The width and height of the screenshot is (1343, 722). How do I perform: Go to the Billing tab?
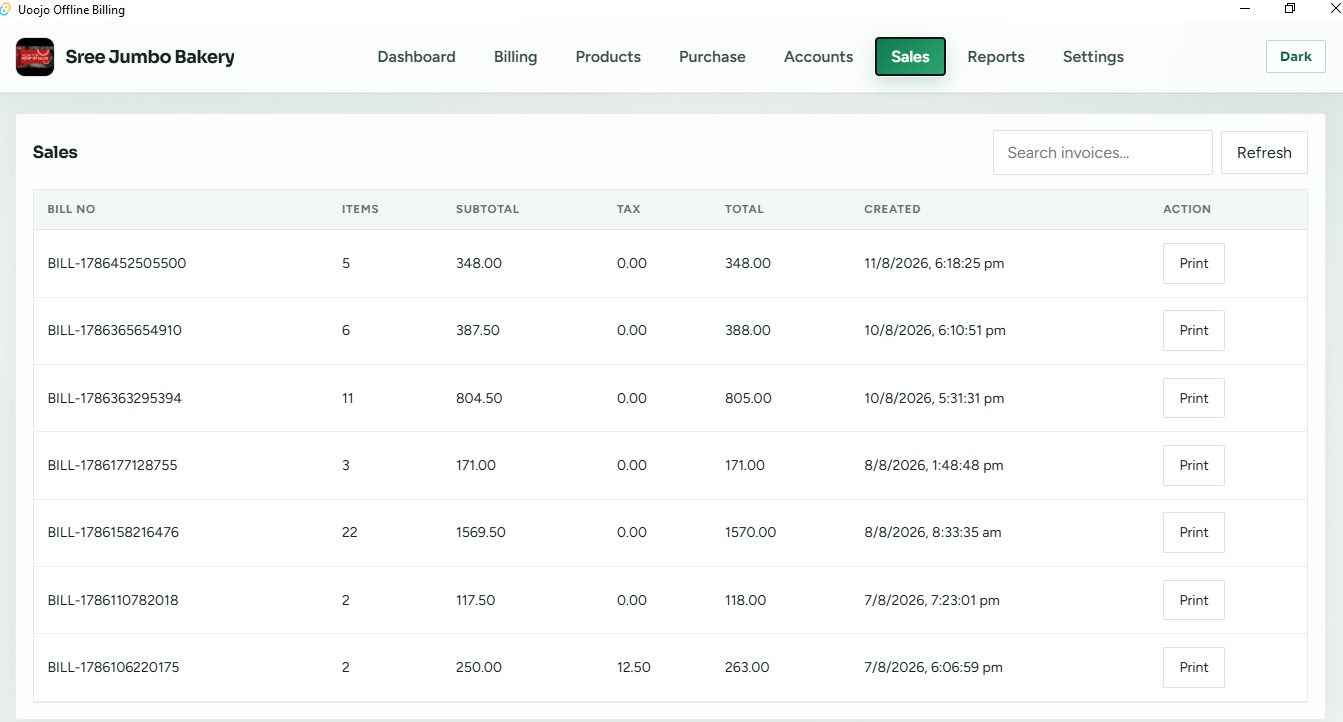pyautogui.click(x=515, y=57)
